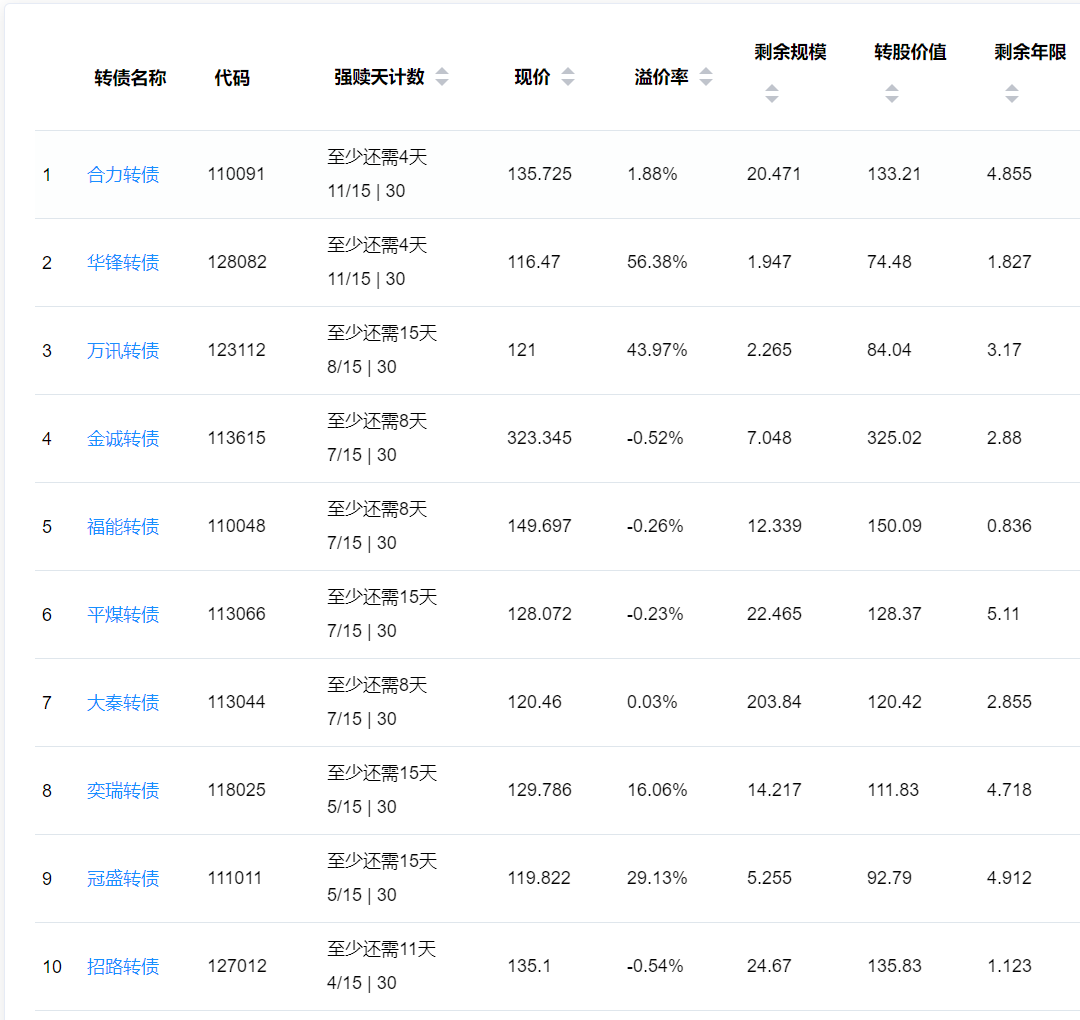Click the 代码 column header

pos(232,78)
